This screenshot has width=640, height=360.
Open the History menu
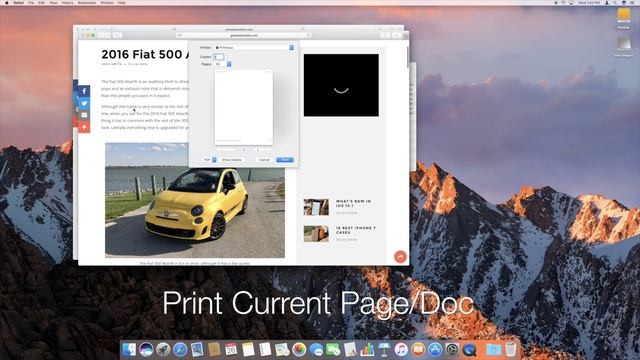[67, 2]
